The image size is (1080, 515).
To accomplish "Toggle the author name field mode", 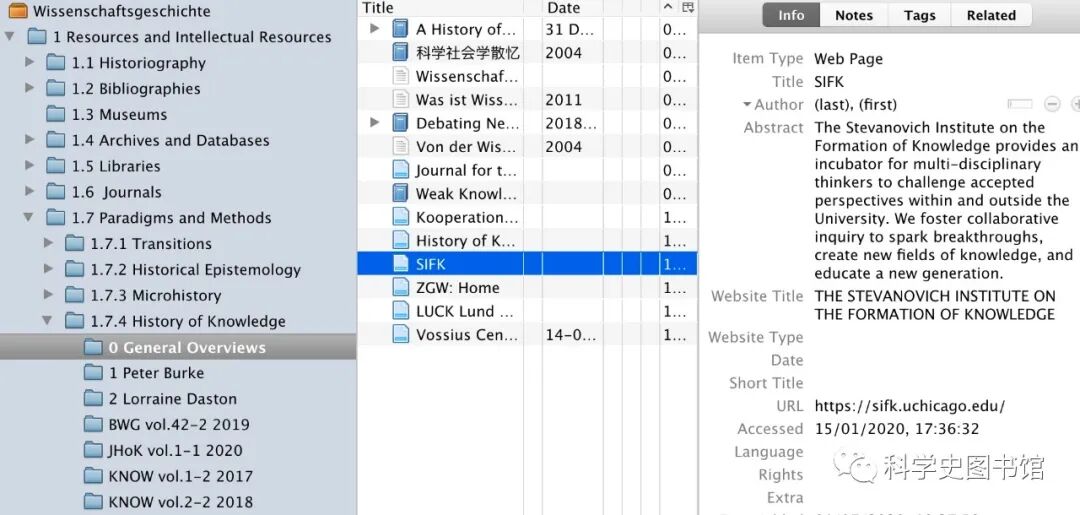I will pyautogui.click(x=1020, y=104).
